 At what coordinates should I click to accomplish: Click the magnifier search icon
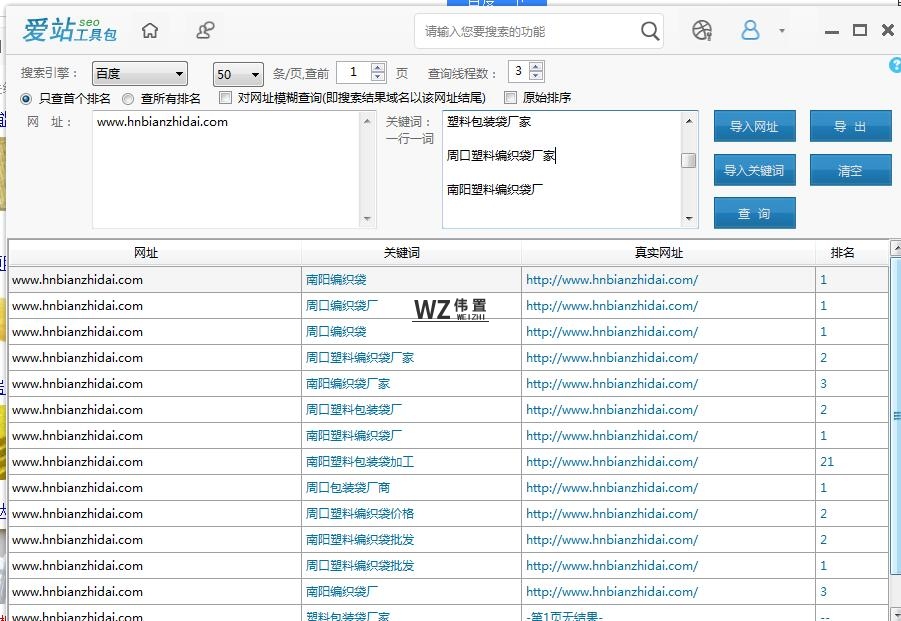click(x=650, y=31)
